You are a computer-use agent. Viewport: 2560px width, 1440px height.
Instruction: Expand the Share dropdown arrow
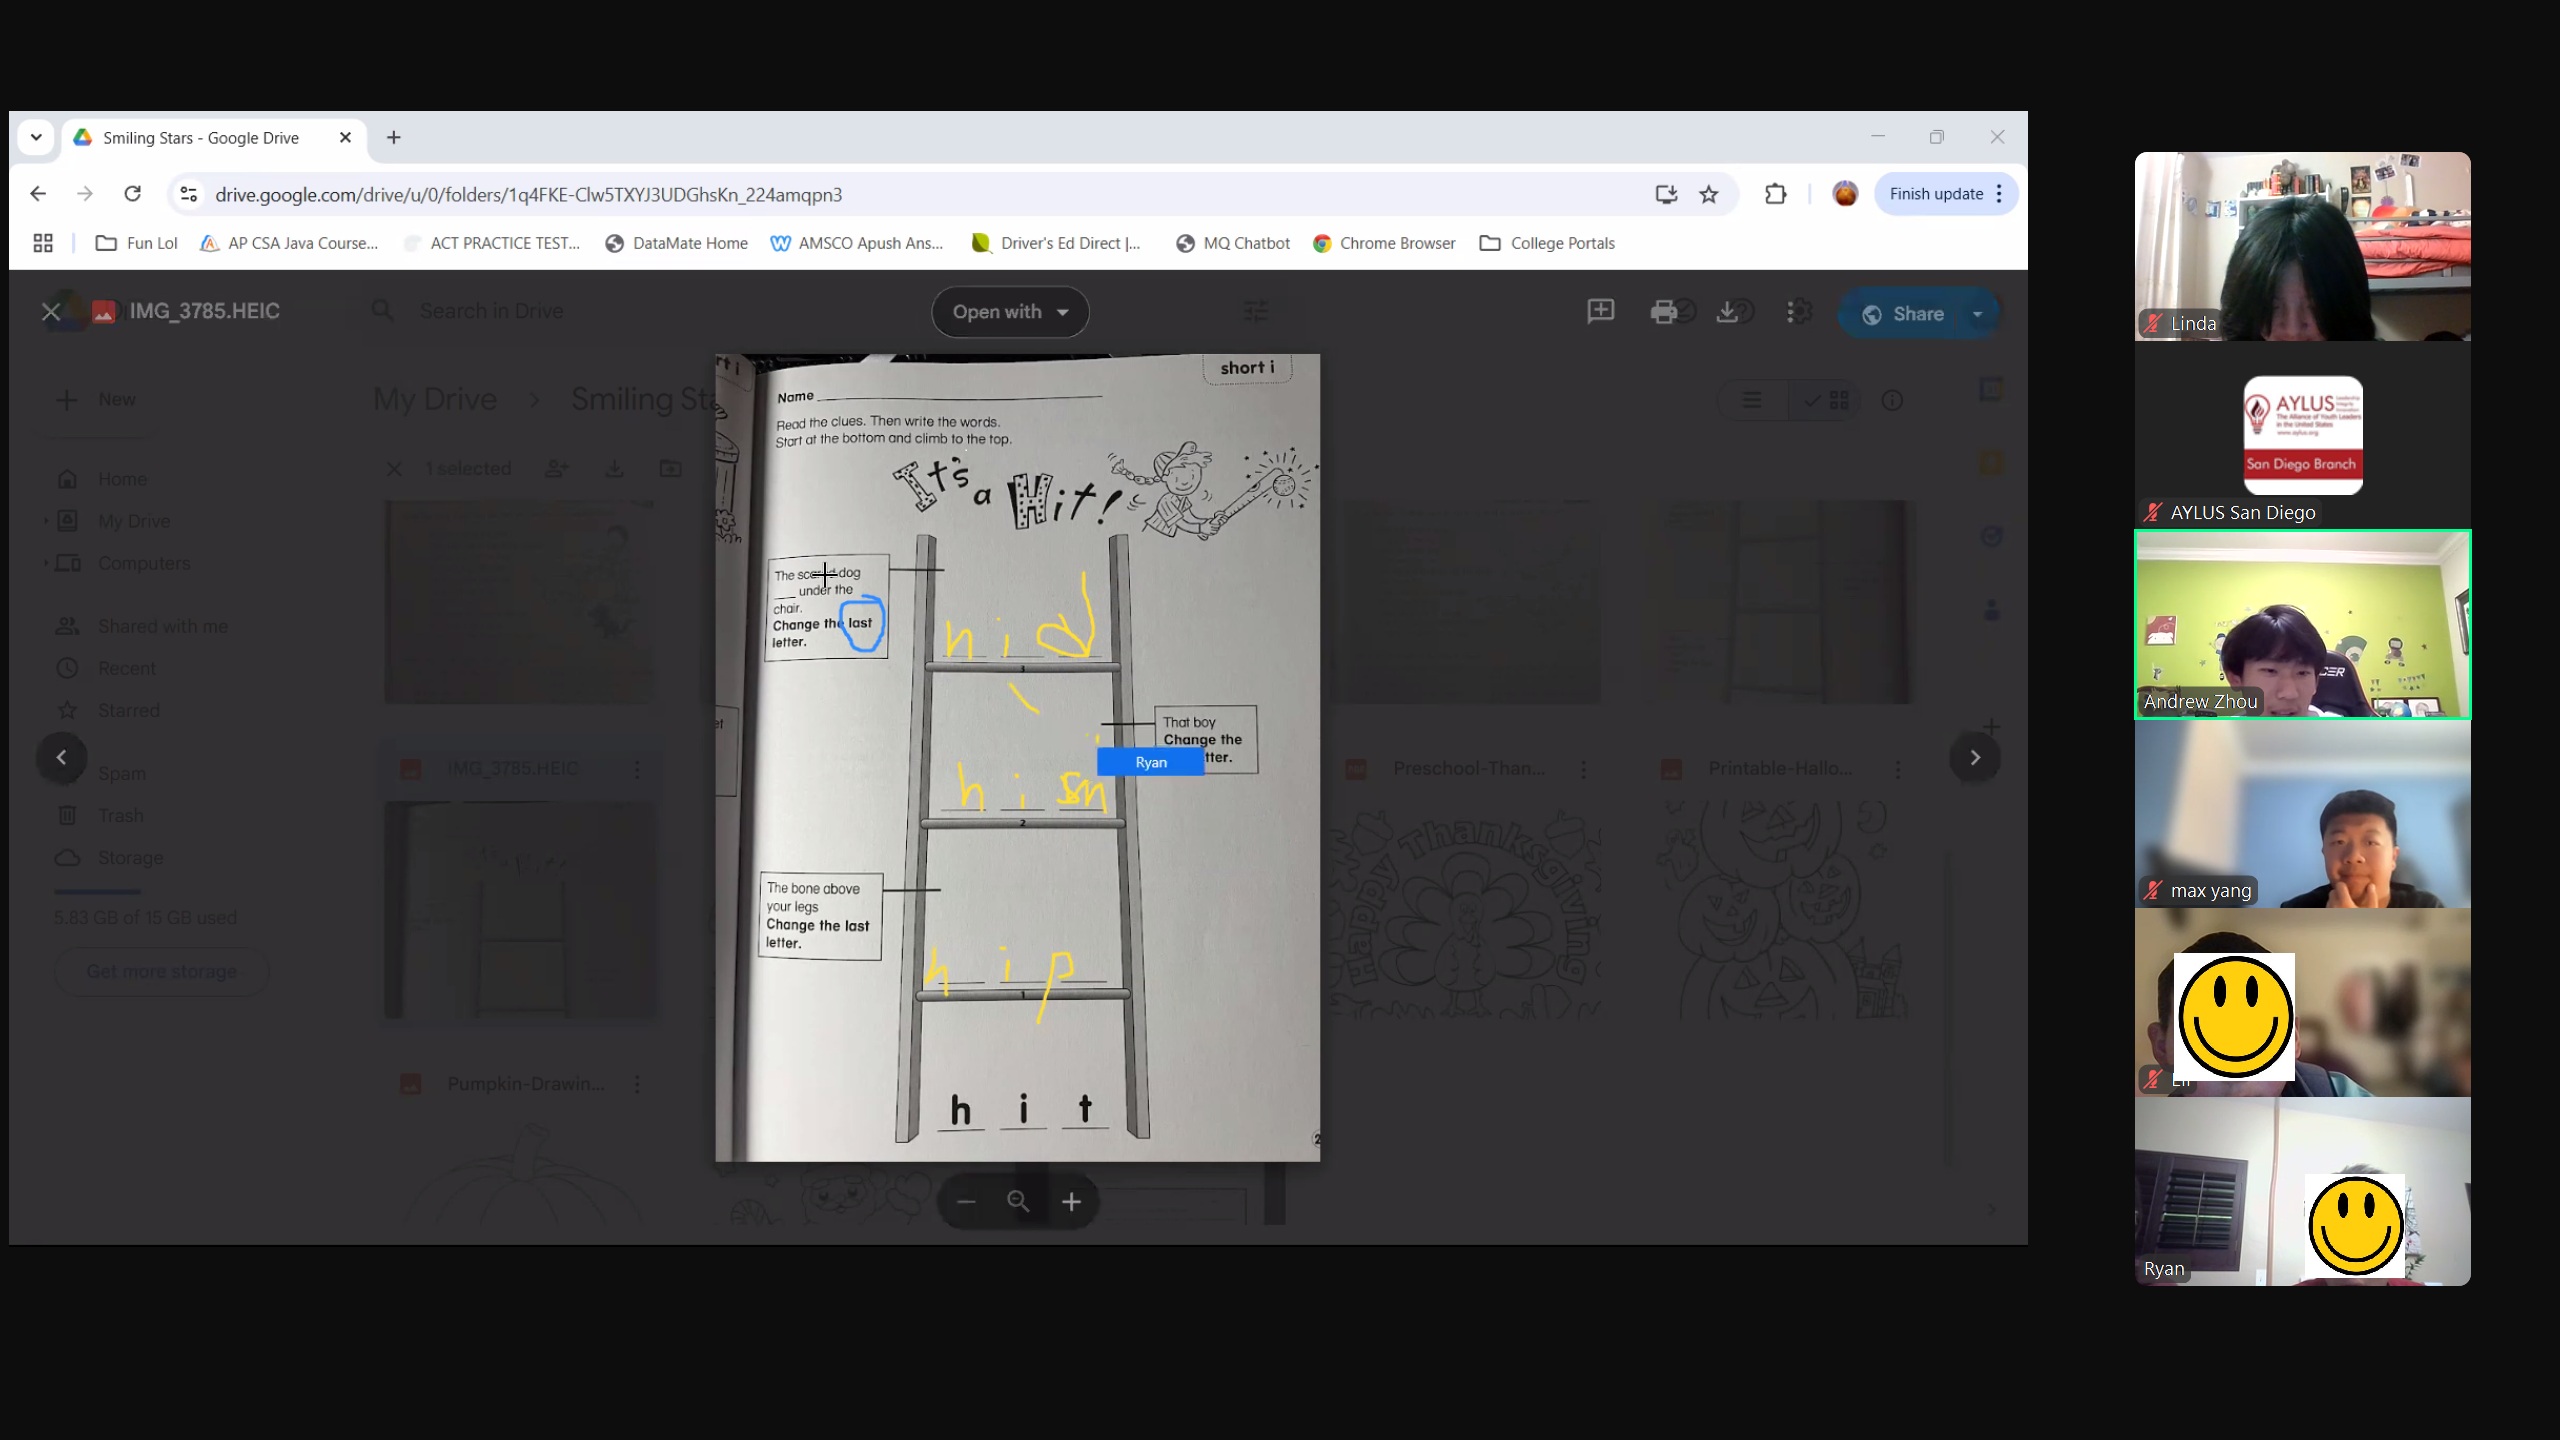tap(1977, 314)
